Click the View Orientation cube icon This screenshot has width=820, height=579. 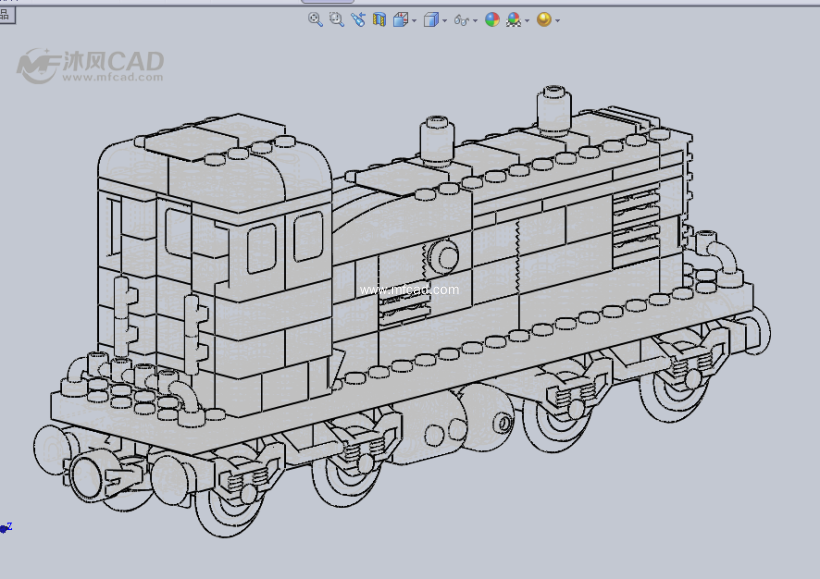pos(400,19)
